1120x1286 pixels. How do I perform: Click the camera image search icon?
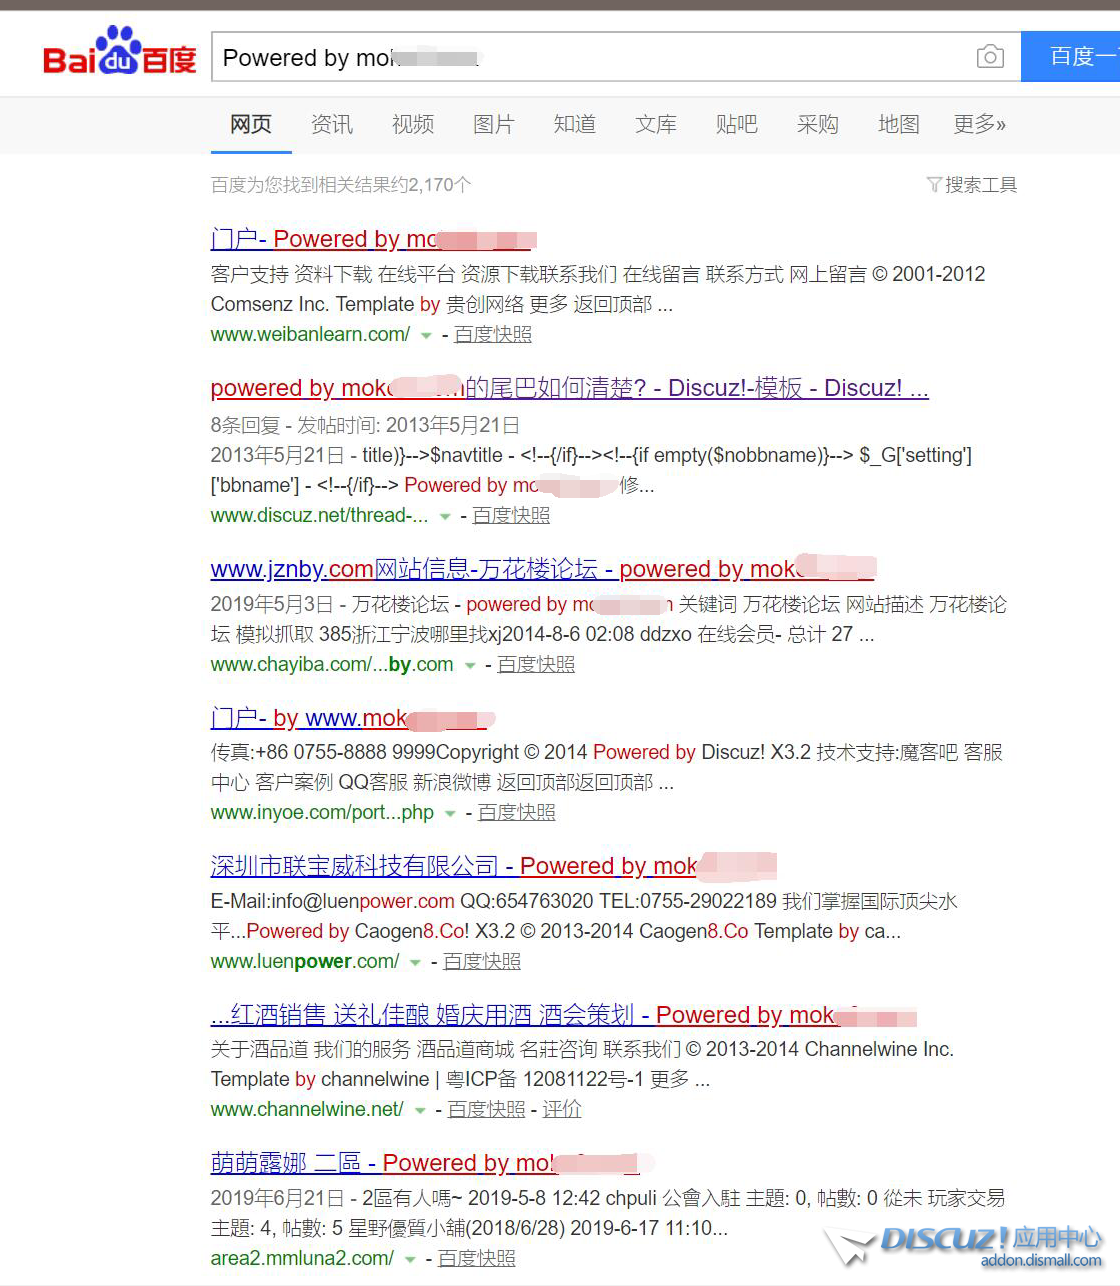[989, 57]
